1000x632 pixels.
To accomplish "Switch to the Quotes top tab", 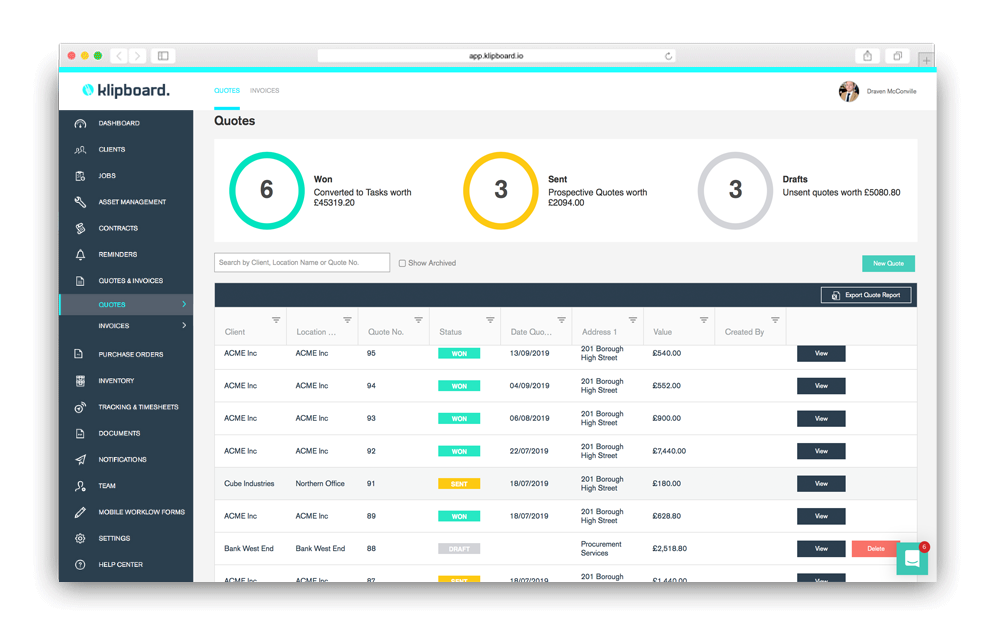I will coord(227,91).
